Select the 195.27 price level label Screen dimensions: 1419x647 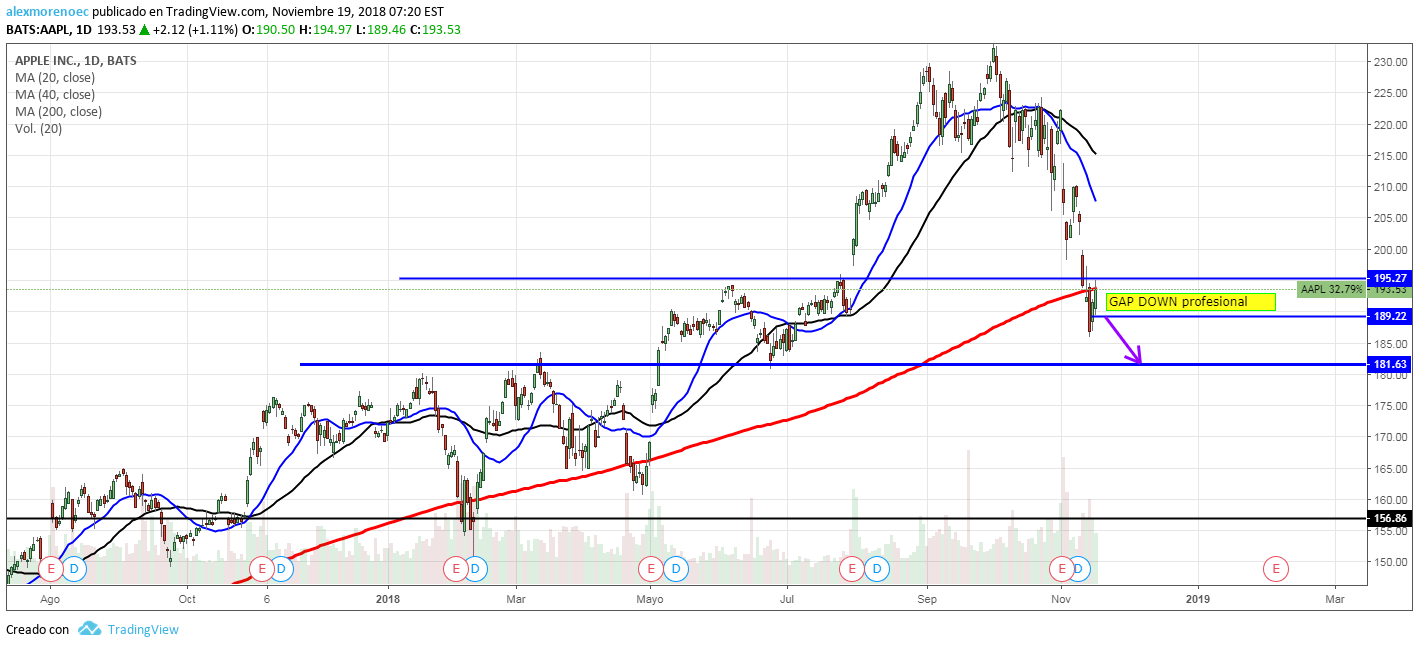tap(1390, 279)
